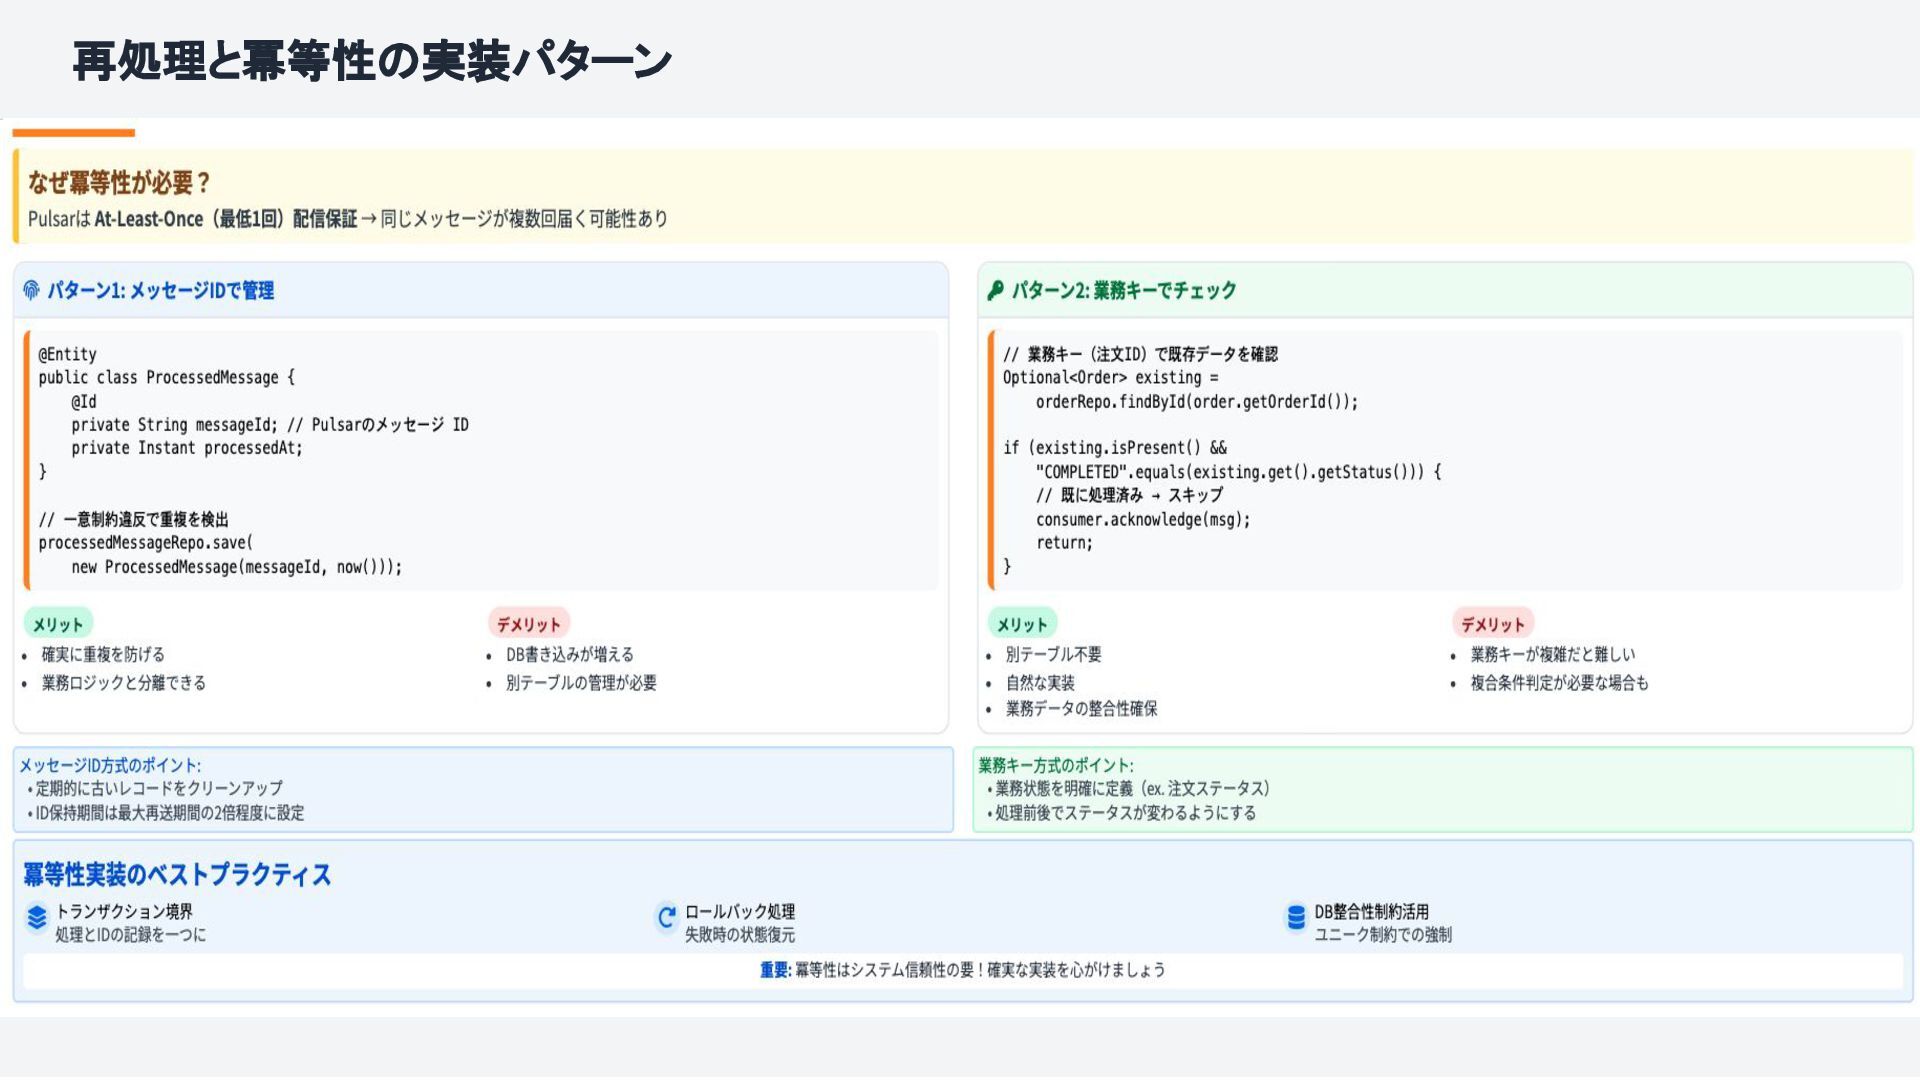Click the 冪等性実装のベストプラクティス heading
The height and width of the screenshot is (1080, 1920).
click(177, 874)
